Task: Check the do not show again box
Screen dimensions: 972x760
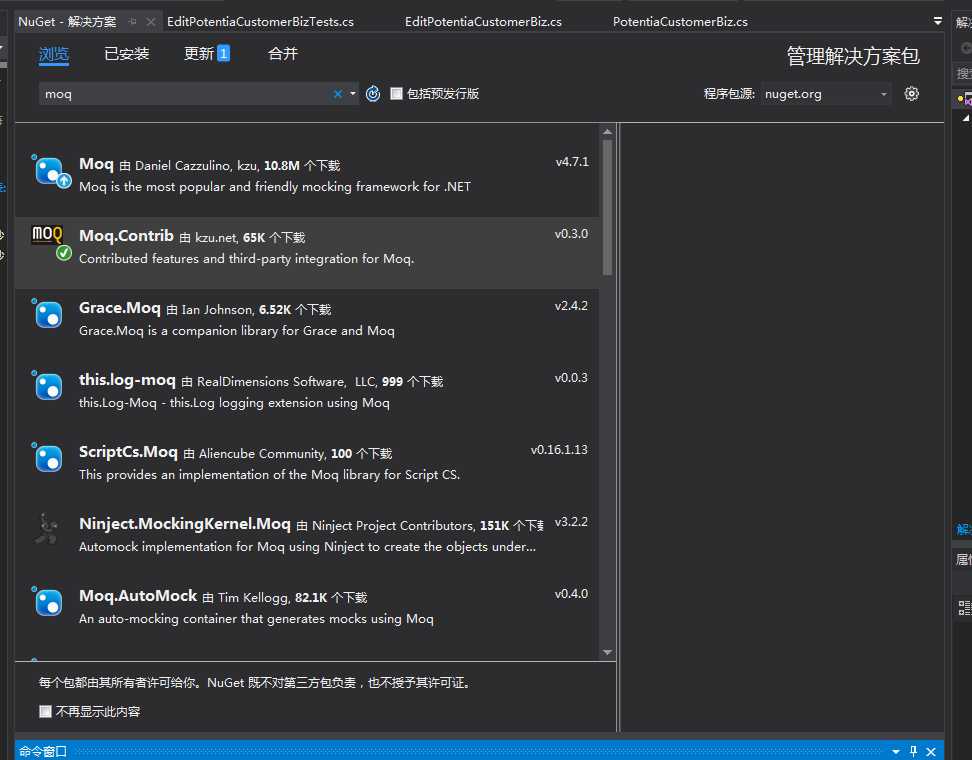Action: 45,711
